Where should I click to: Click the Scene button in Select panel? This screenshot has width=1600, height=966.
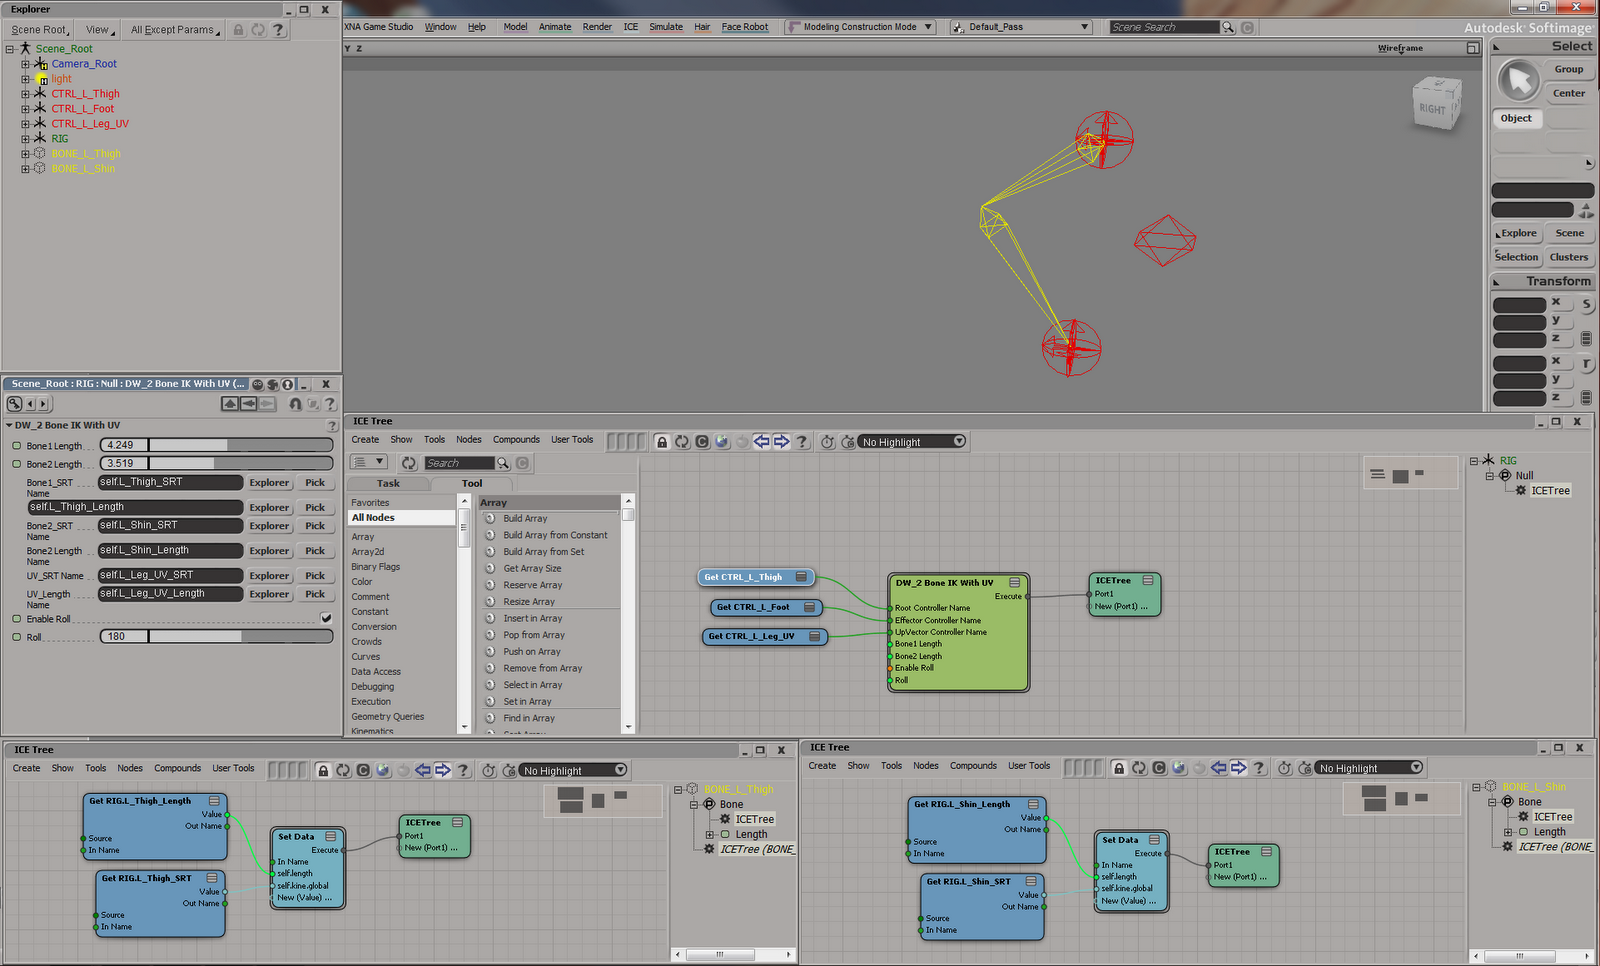pos(1570,233)
